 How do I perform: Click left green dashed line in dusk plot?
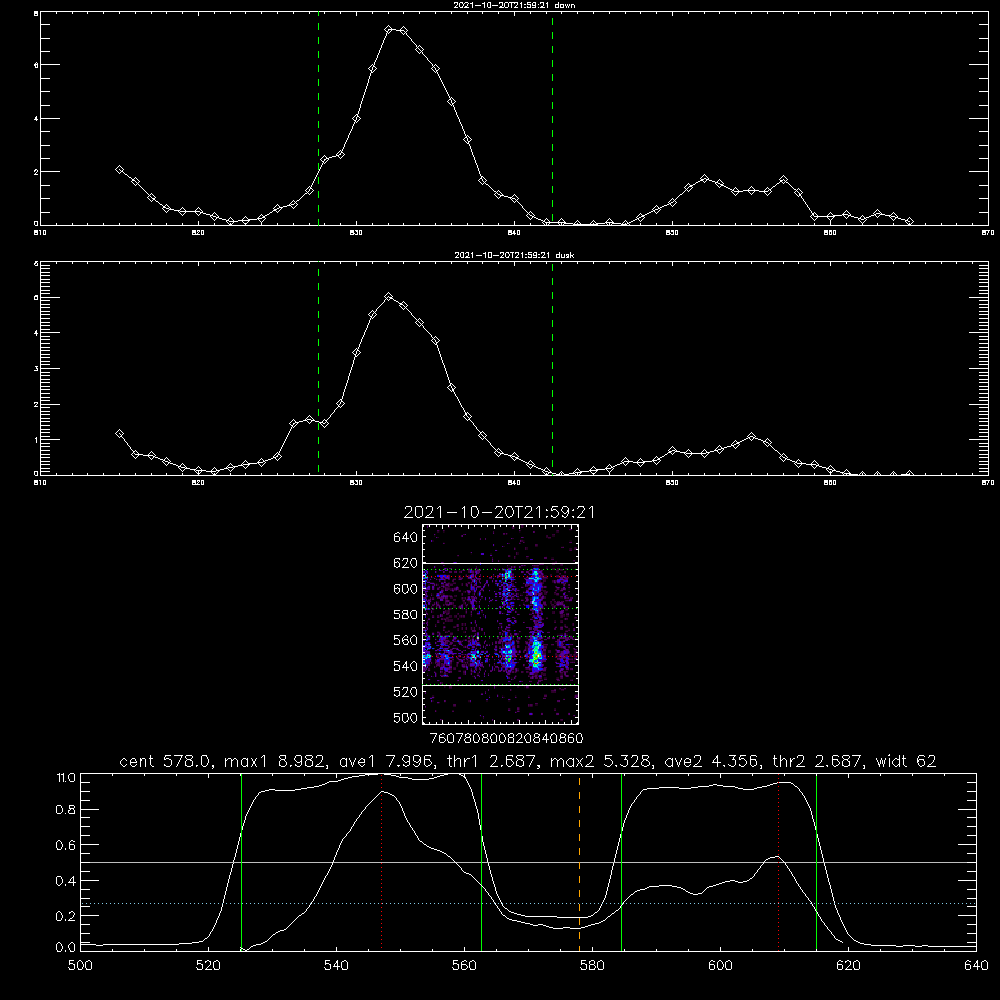[x=318, y=368]
